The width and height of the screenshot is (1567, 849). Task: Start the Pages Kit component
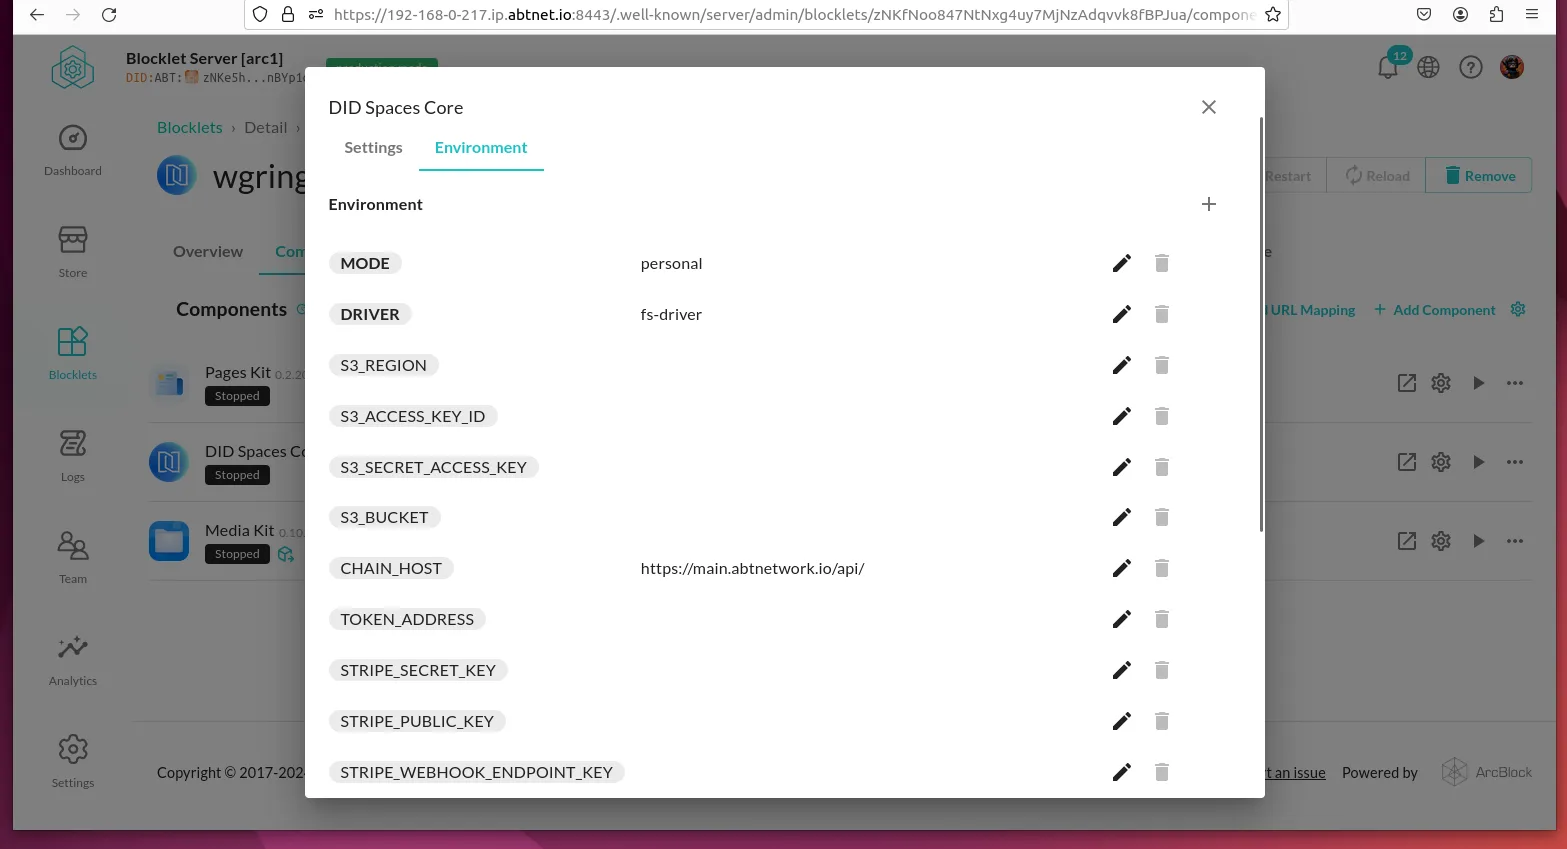coord(1479,383)
